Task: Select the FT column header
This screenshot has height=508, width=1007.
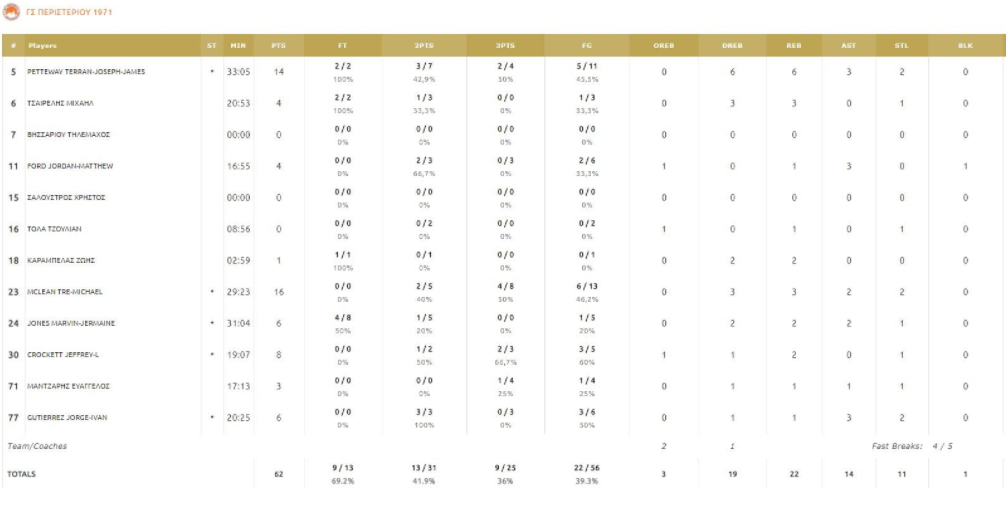Action: 343,45
